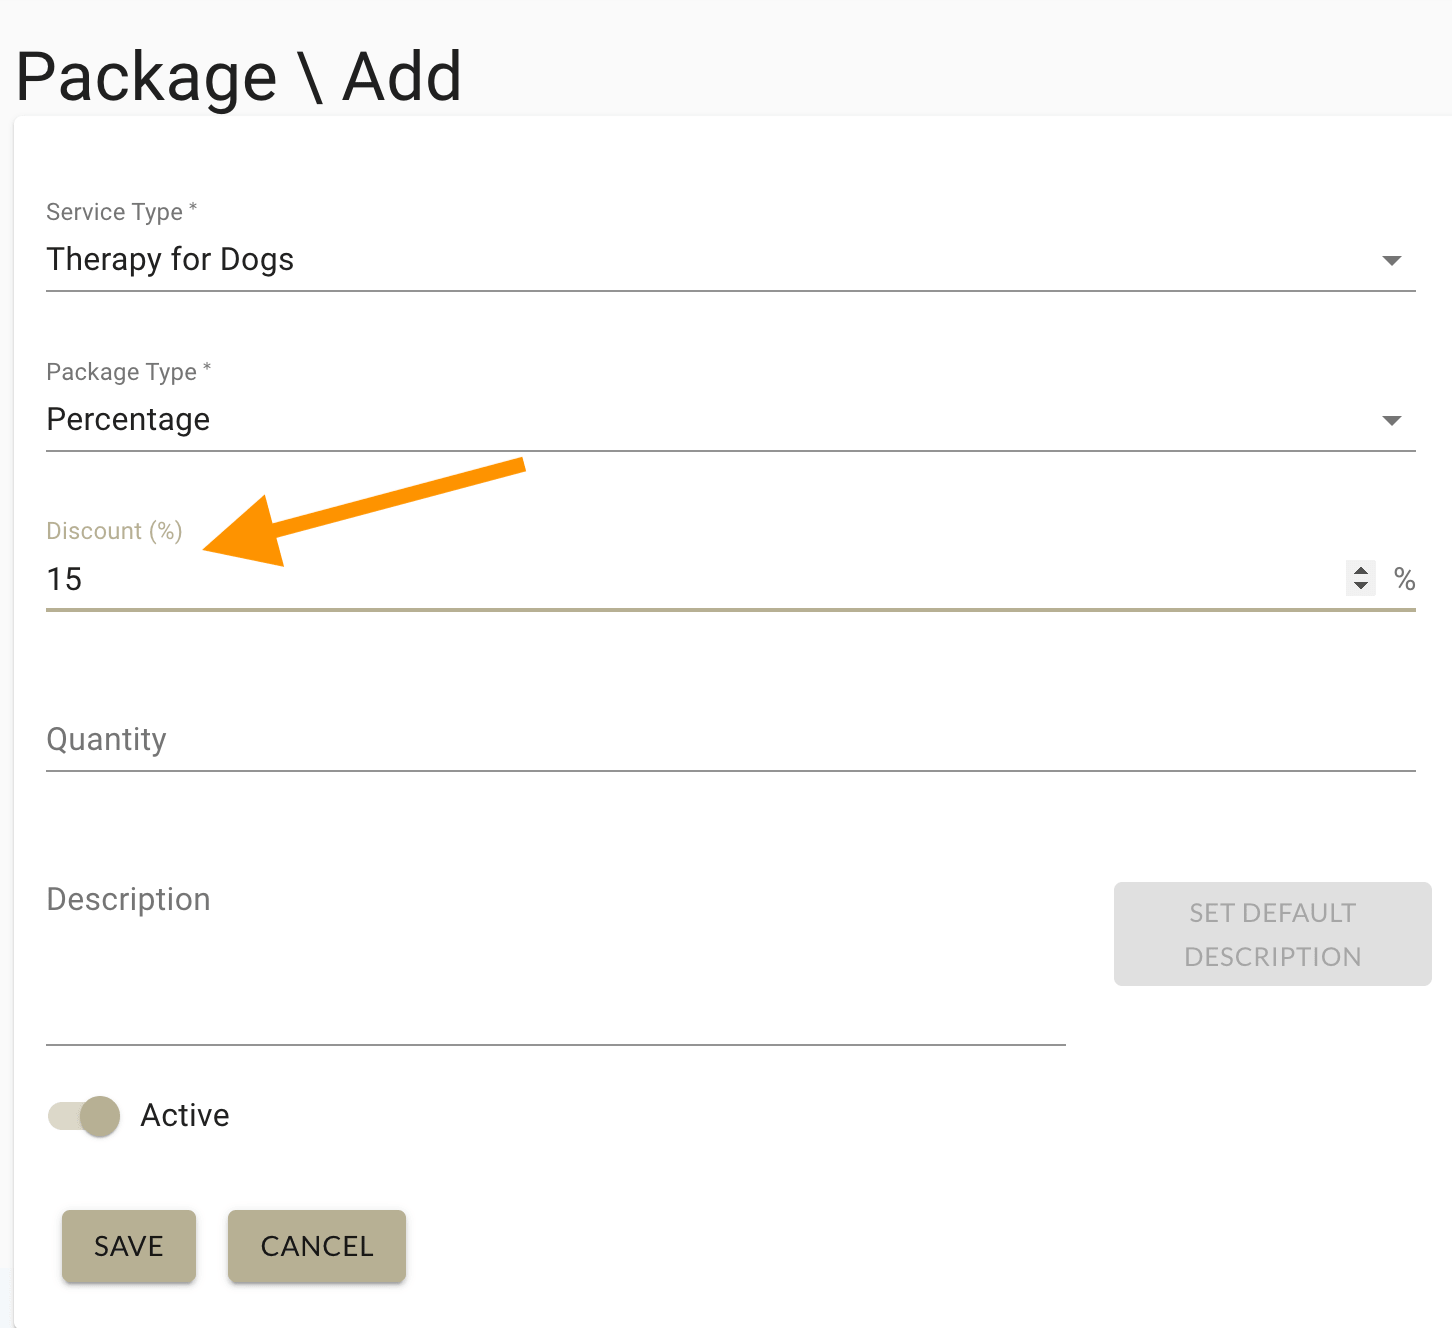Viewport: 1452px width, 1328px height.
Task: Select the discount value 15
Action: [64, 578]
